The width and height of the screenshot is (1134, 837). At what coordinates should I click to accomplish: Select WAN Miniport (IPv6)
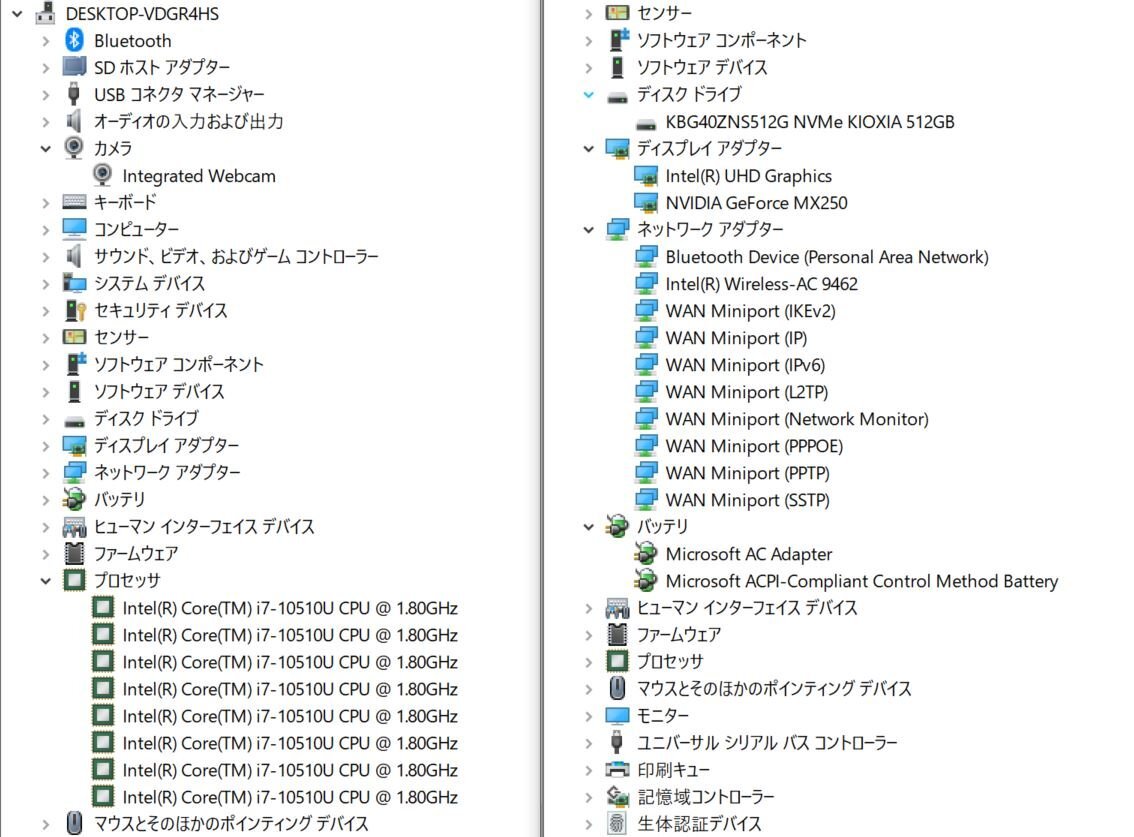(x=745, y=365)
